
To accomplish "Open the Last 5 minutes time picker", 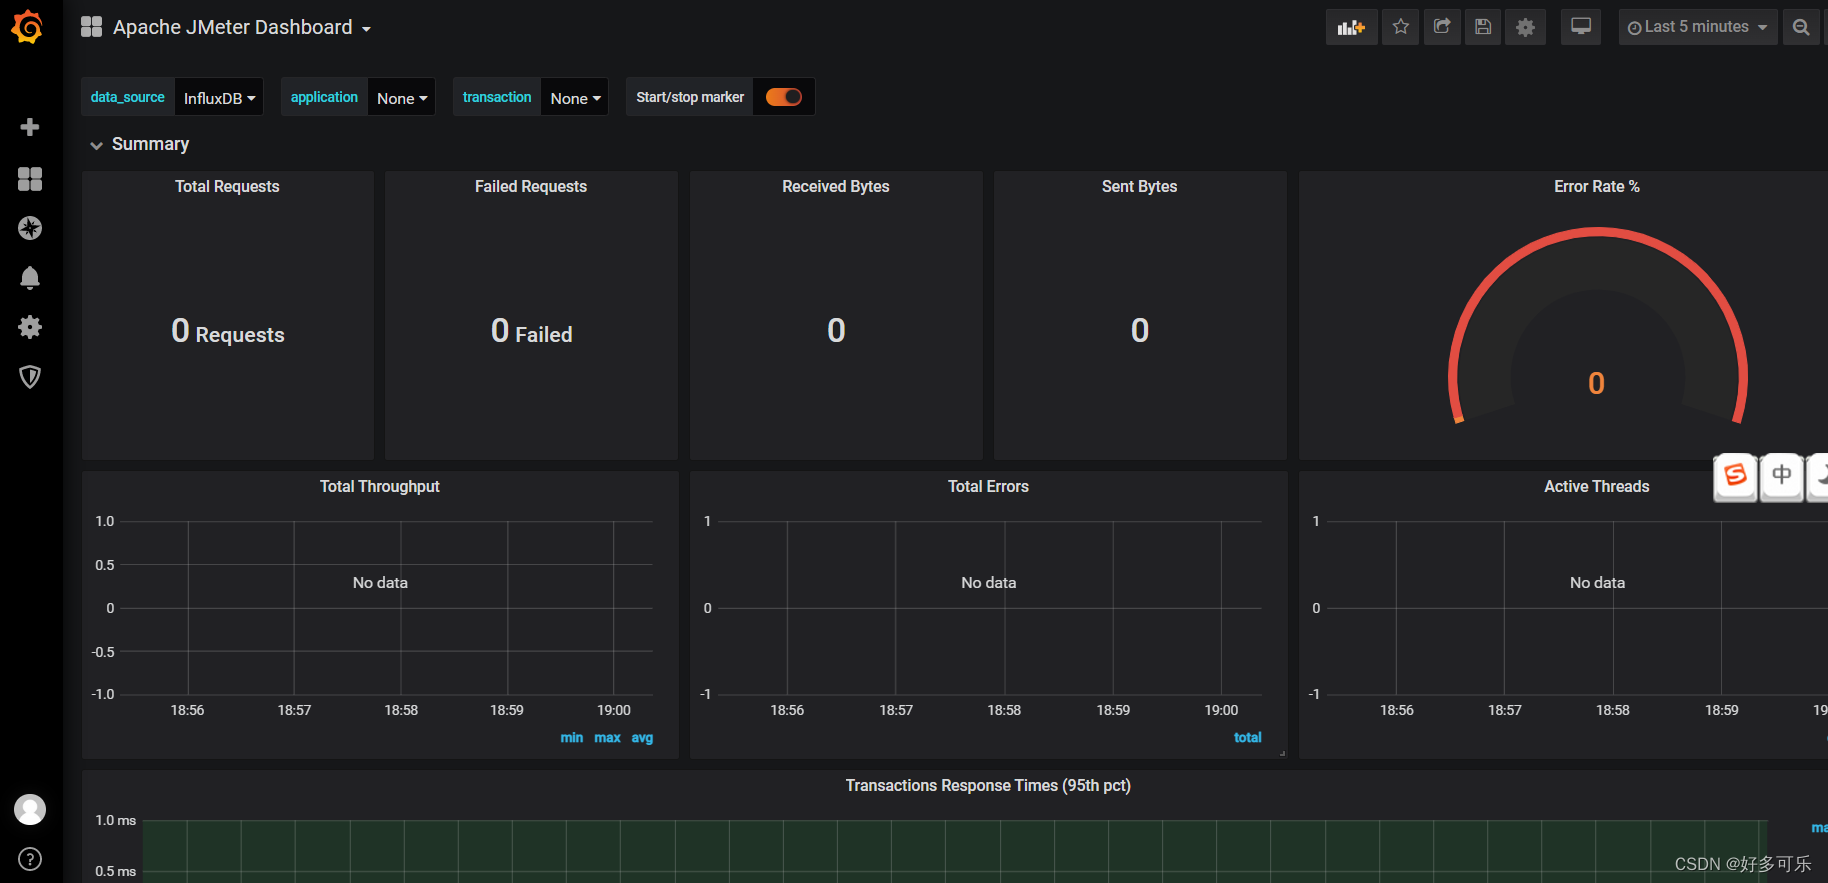I will tap(1698, 27).
